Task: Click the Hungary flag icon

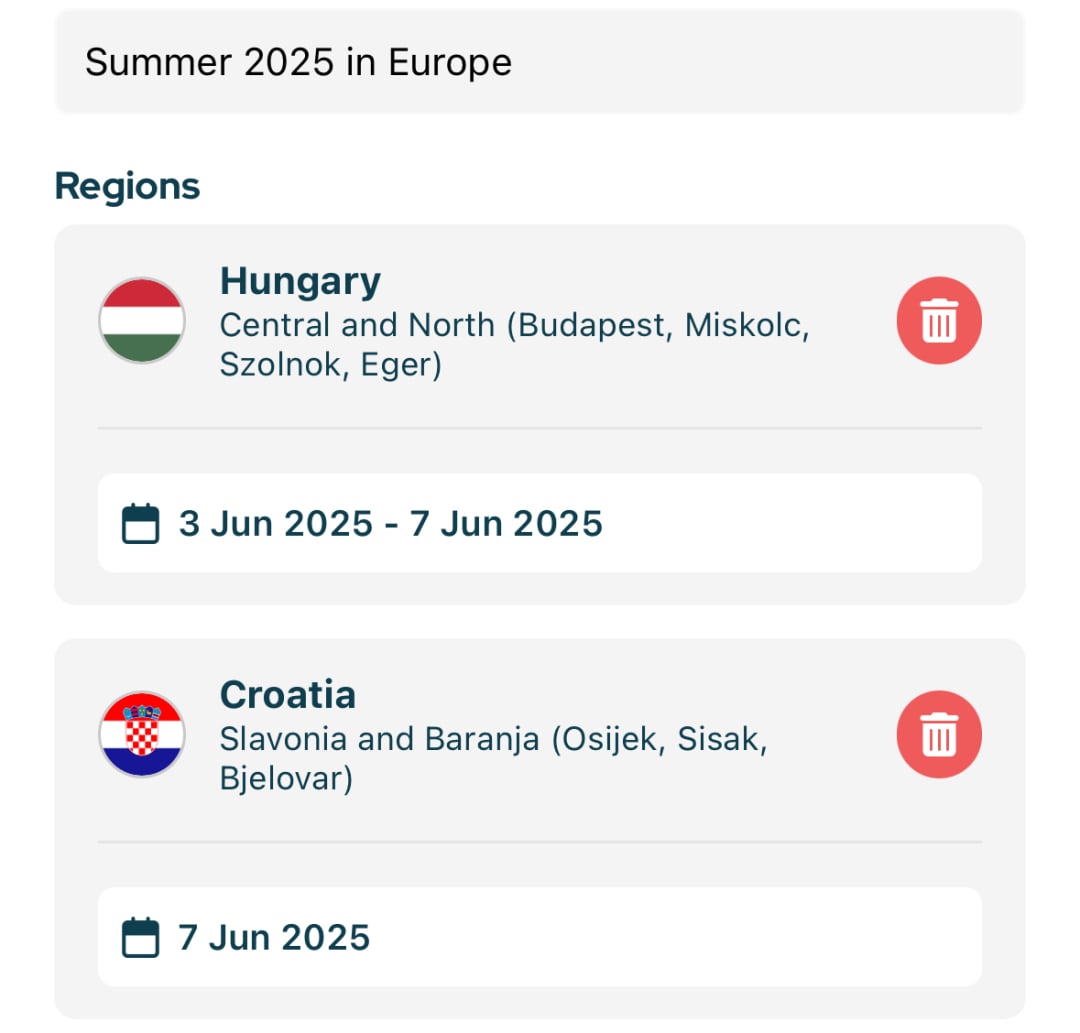Action: click(x=141, y=321)
